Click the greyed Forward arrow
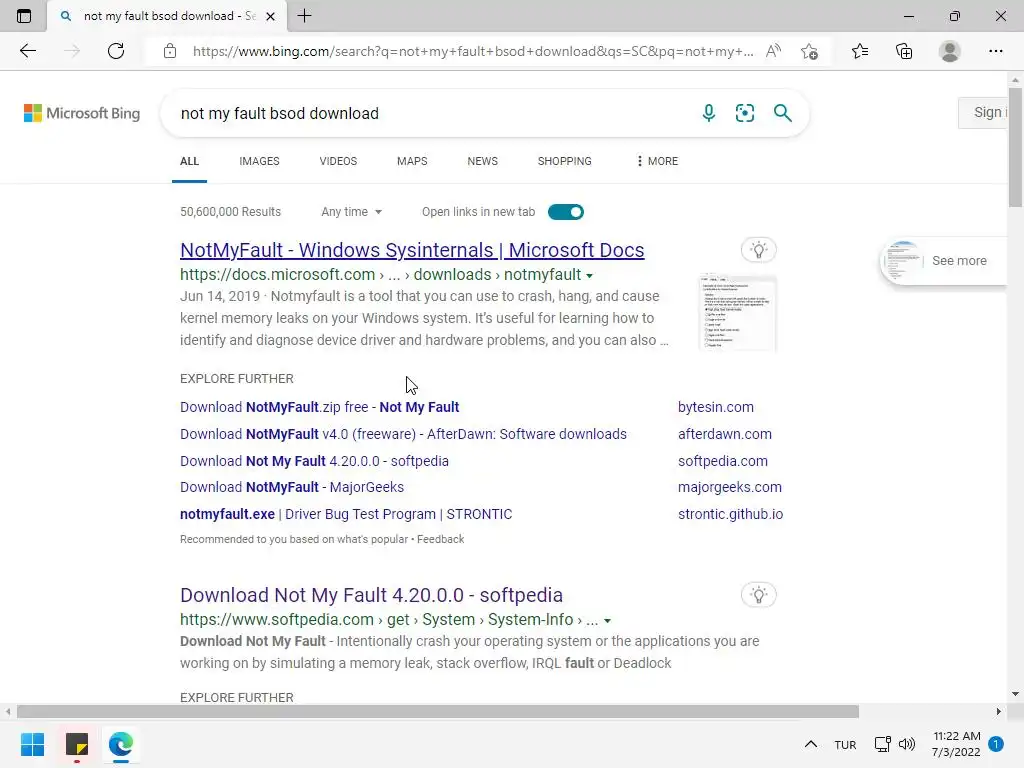 point(72,51)
